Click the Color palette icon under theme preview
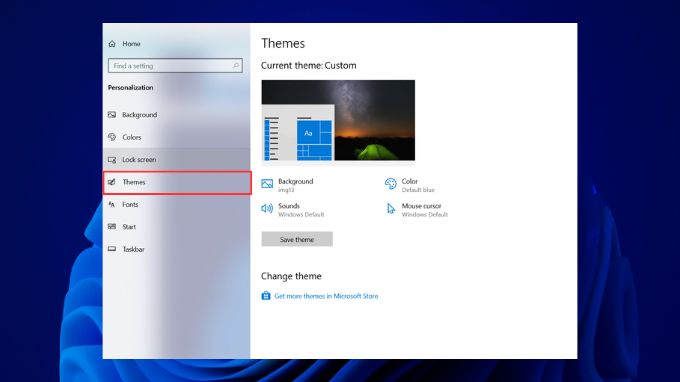Viewport: 680px width, 382px height. tap(390, 184)
